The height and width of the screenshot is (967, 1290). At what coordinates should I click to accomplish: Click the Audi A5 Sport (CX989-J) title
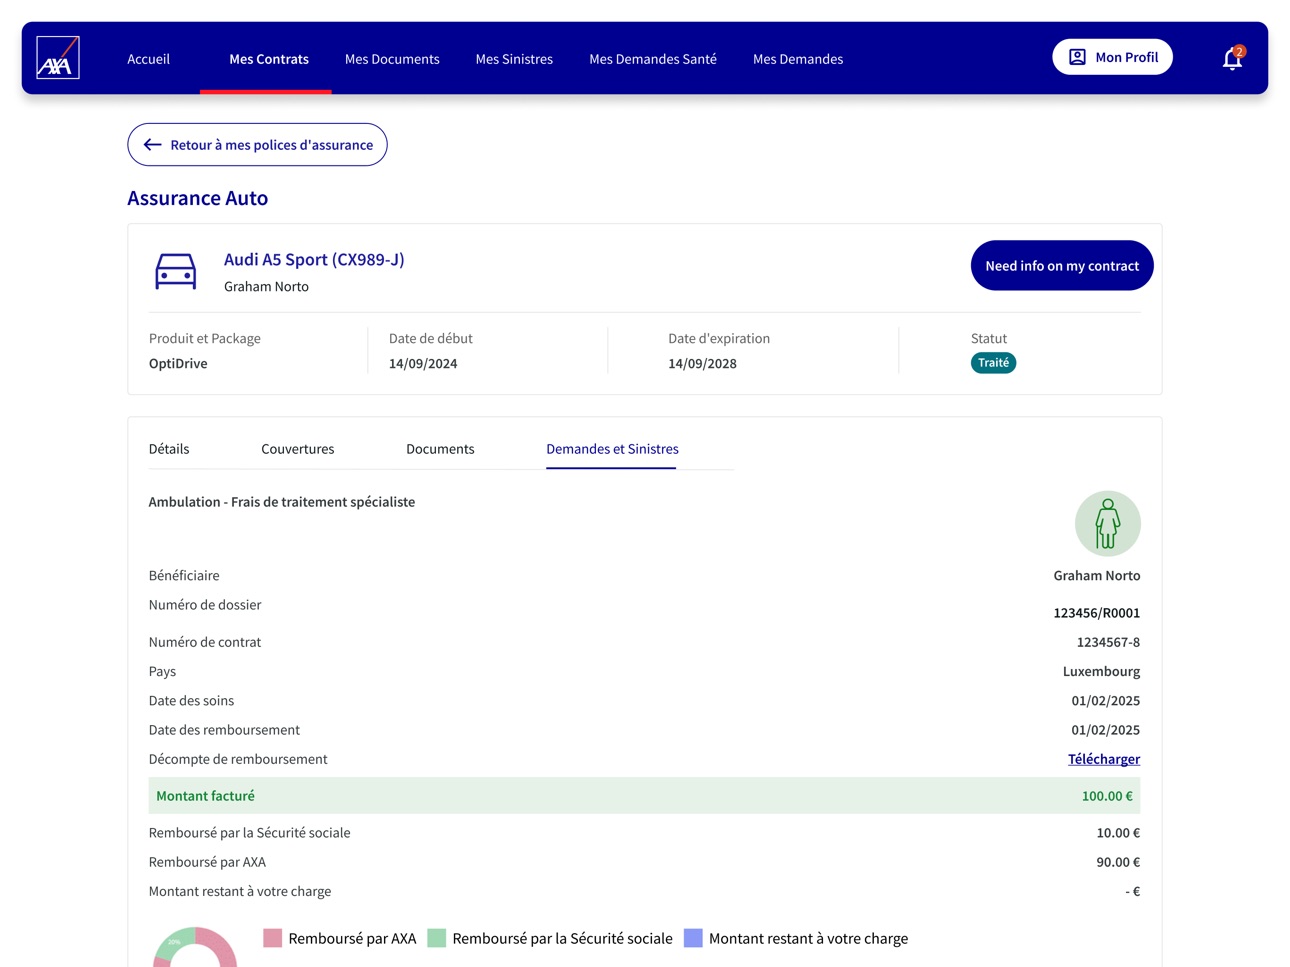(x=314, y=260)
